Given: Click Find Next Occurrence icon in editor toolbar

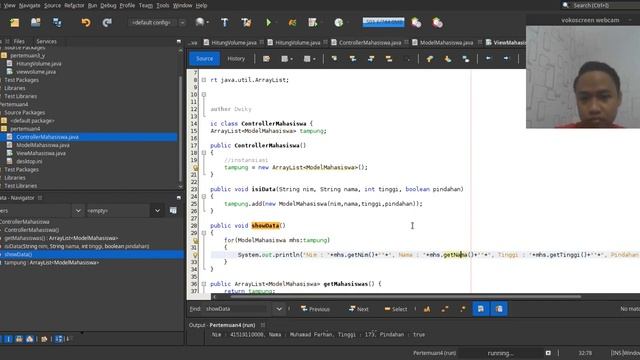Looking at the screenshot, I should click(x=371, y=59).
